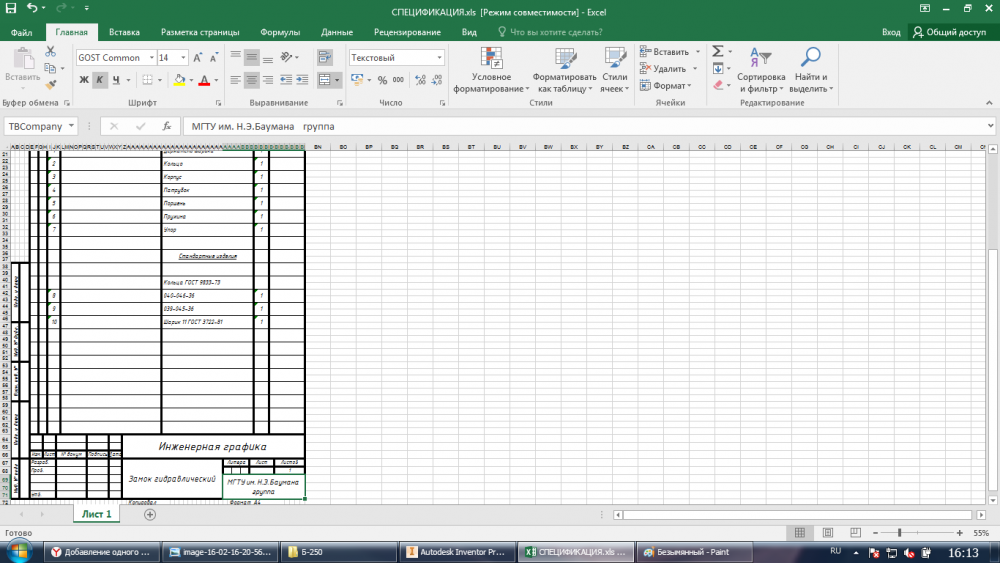
Task: Click the percent style icon
Action: tap(382, 80)
